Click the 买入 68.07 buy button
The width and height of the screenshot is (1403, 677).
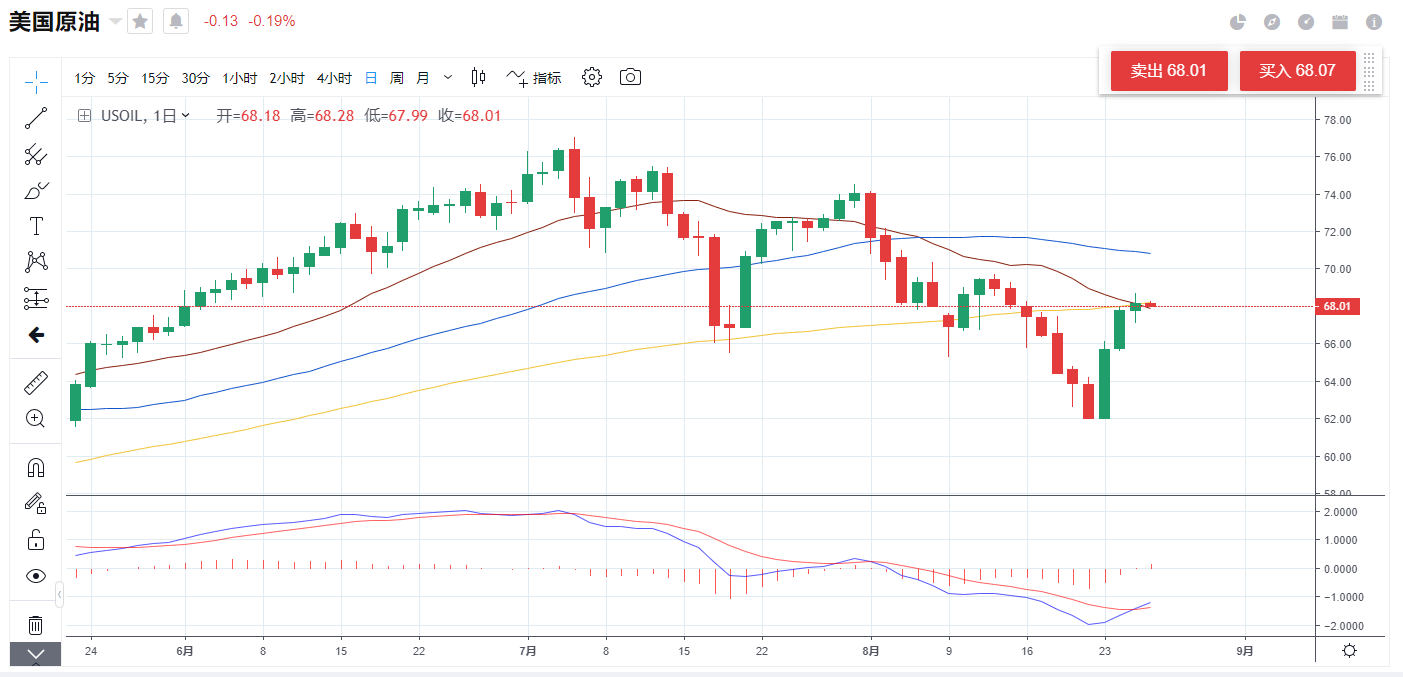pyautogui.click(x=1297, y=71)
